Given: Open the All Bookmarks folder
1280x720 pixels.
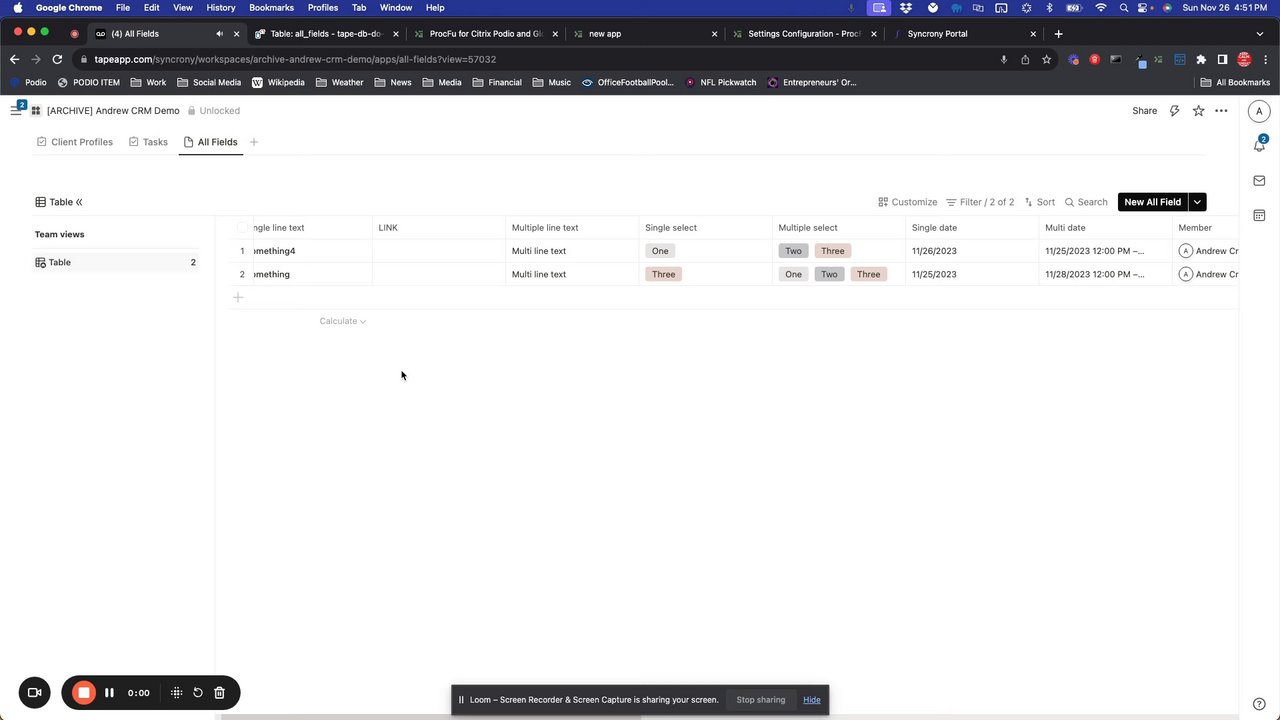Looking at the screenshot, I should (1235, 82).
